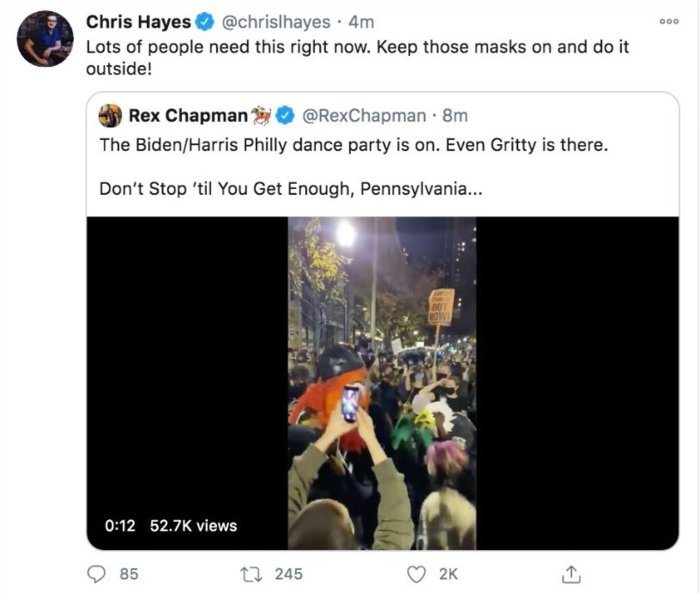
Task: Click the reply speech bubble icon
Action: point(98,573)
